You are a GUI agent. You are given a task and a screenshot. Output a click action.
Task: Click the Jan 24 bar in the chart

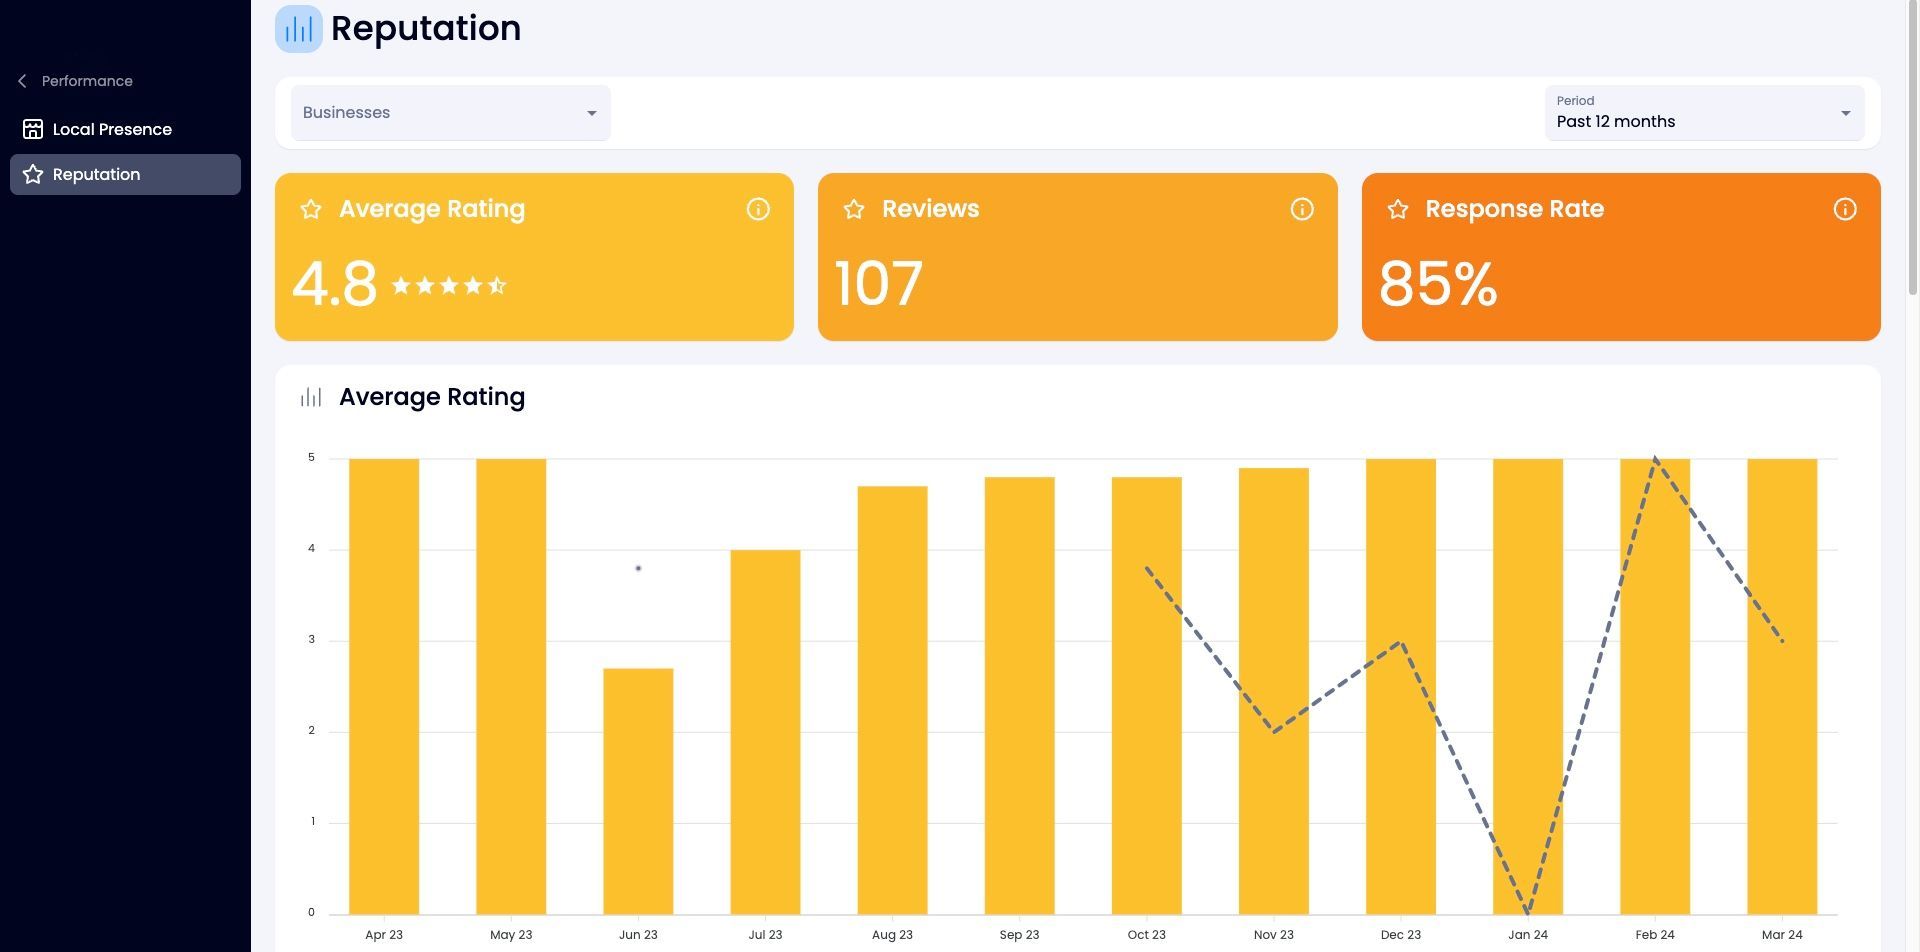1527,686
